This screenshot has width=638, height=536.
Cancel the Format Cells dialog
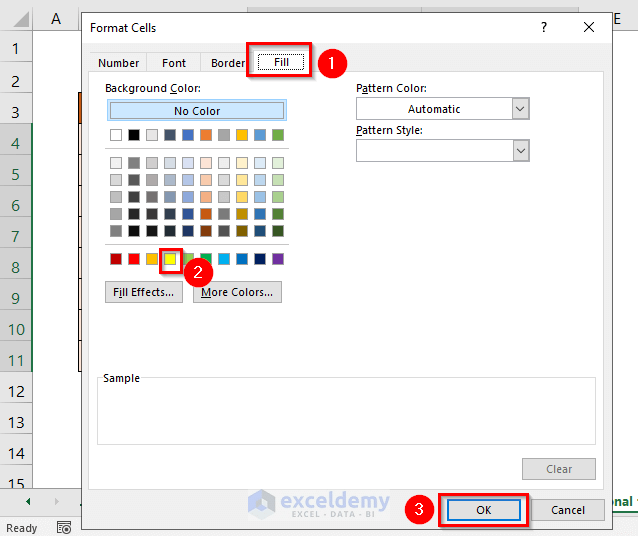coord(568,510)
